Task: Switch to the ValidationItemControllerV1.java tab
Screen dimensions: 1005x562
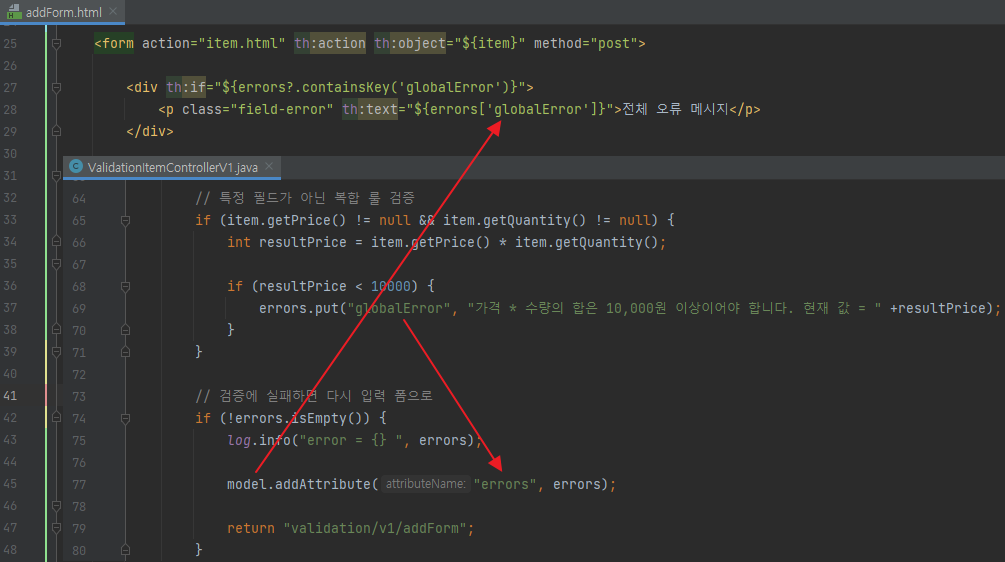Action: [x=172, y=167]
